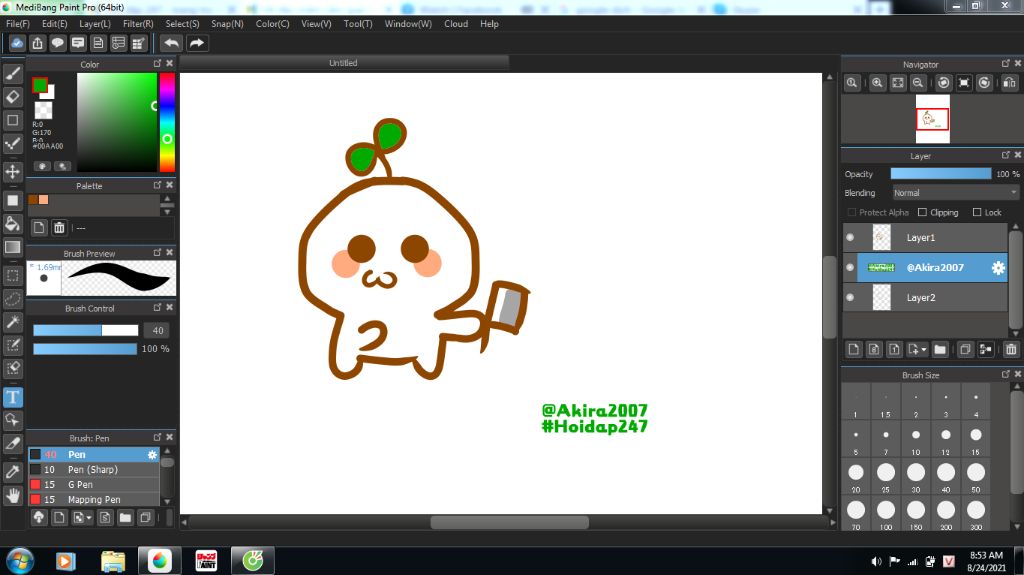Click the export/share icon in toolbar
Screen dimensions: 1024x575
point(37,43)
